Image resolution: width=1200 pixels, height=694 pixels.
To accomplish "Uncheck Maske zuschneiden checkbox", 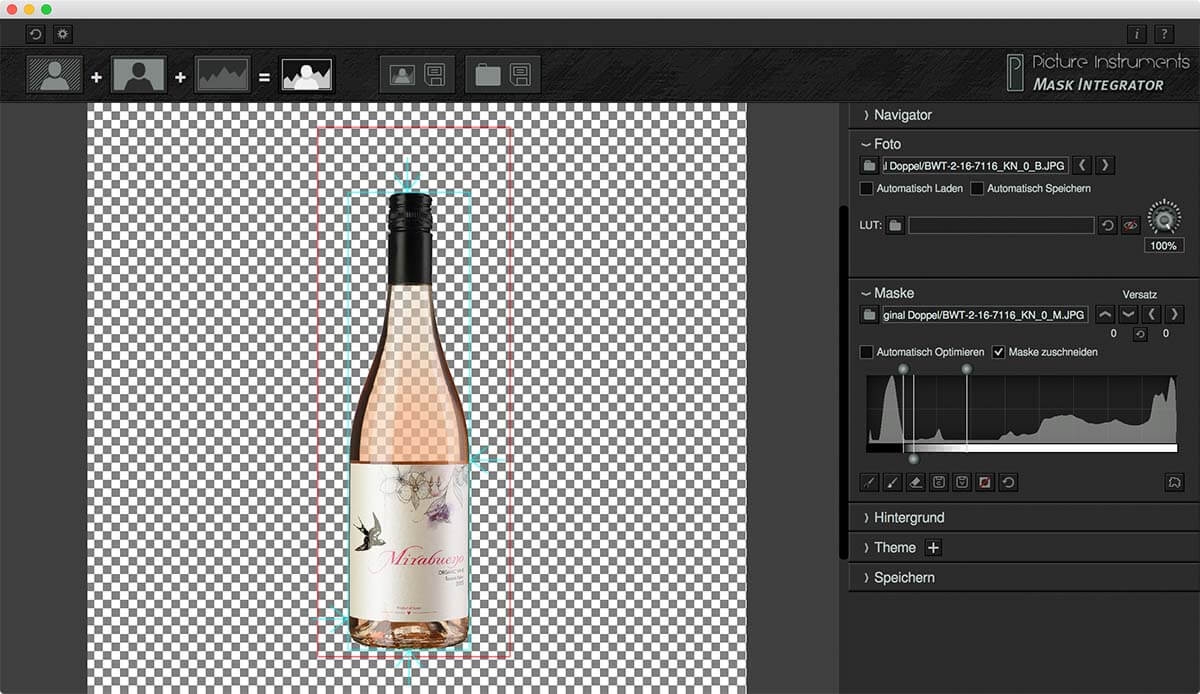I will [998, 352].
